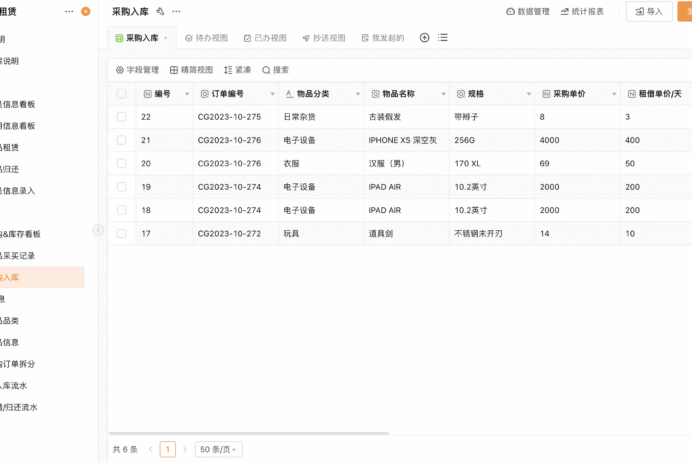Open 规格 column dropdown arrow
The width and height of the screenshot is (692, 463).
click(529, 94)
